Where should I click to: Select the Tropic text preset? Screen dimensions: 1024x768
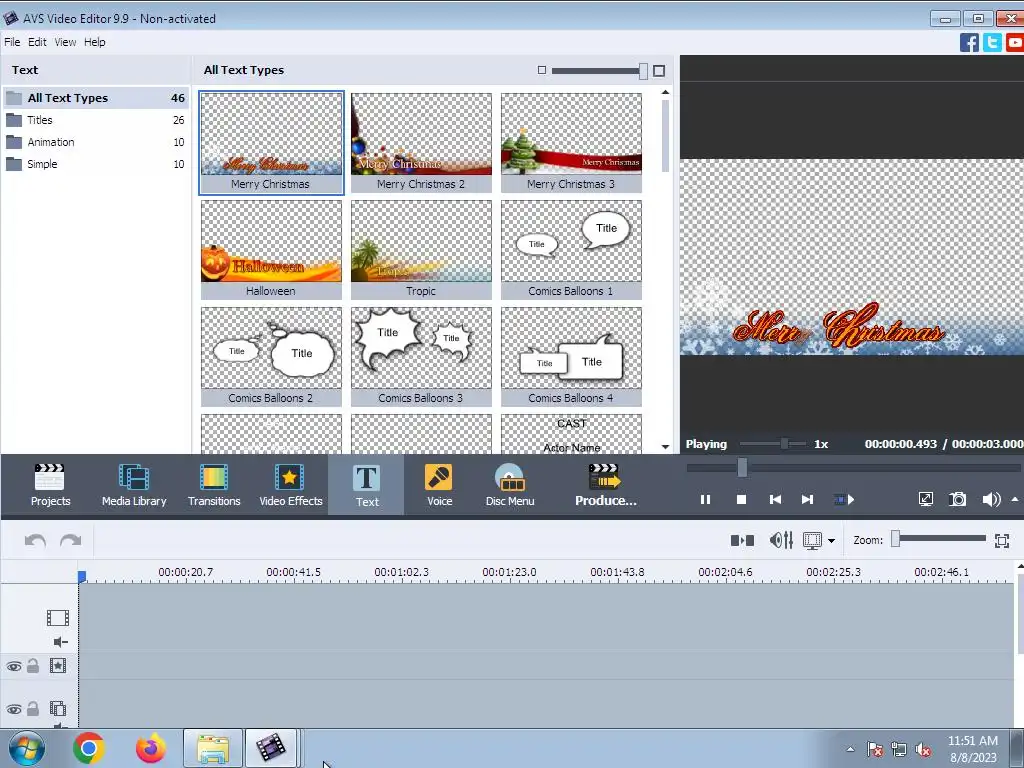click(421, 249)
